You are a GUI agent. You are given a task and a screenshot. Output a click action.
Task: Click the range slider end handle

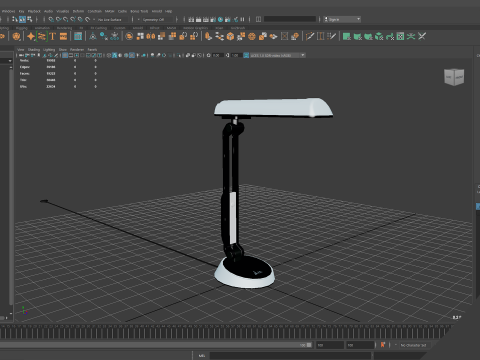tap(309, 345)
